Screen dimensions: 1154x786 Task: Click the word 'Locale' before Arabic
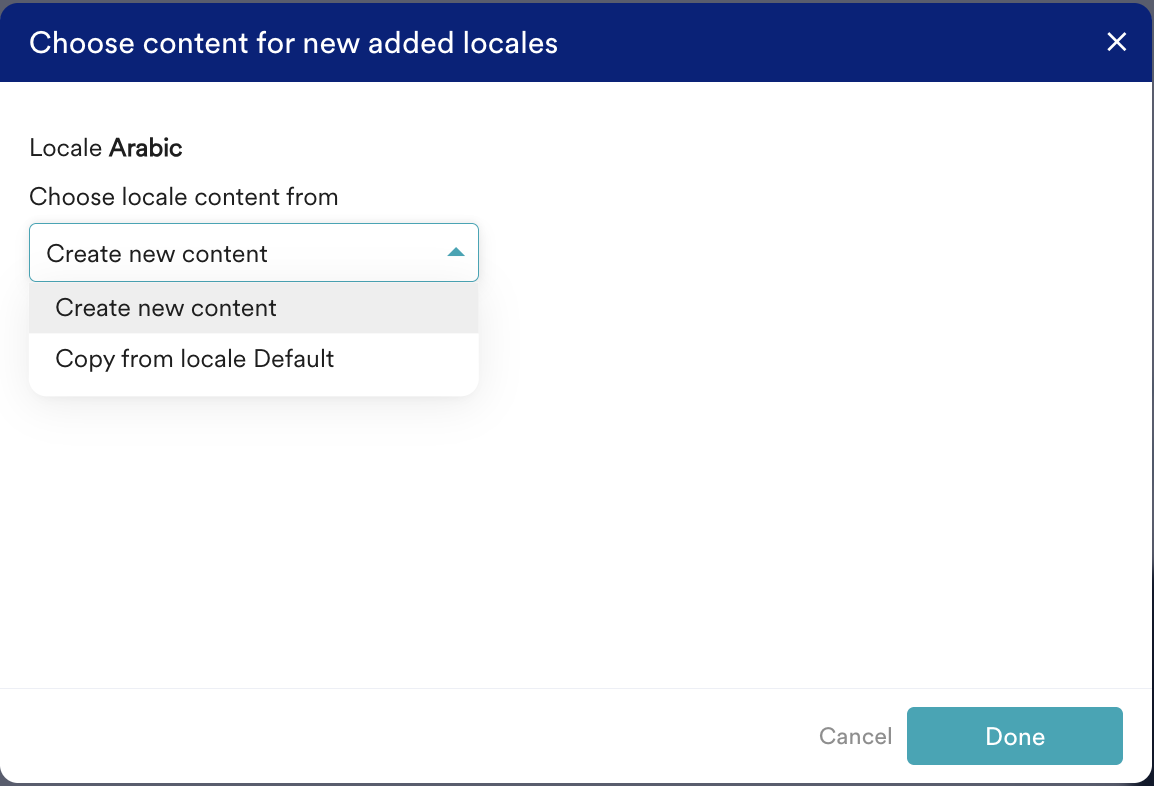66,149
